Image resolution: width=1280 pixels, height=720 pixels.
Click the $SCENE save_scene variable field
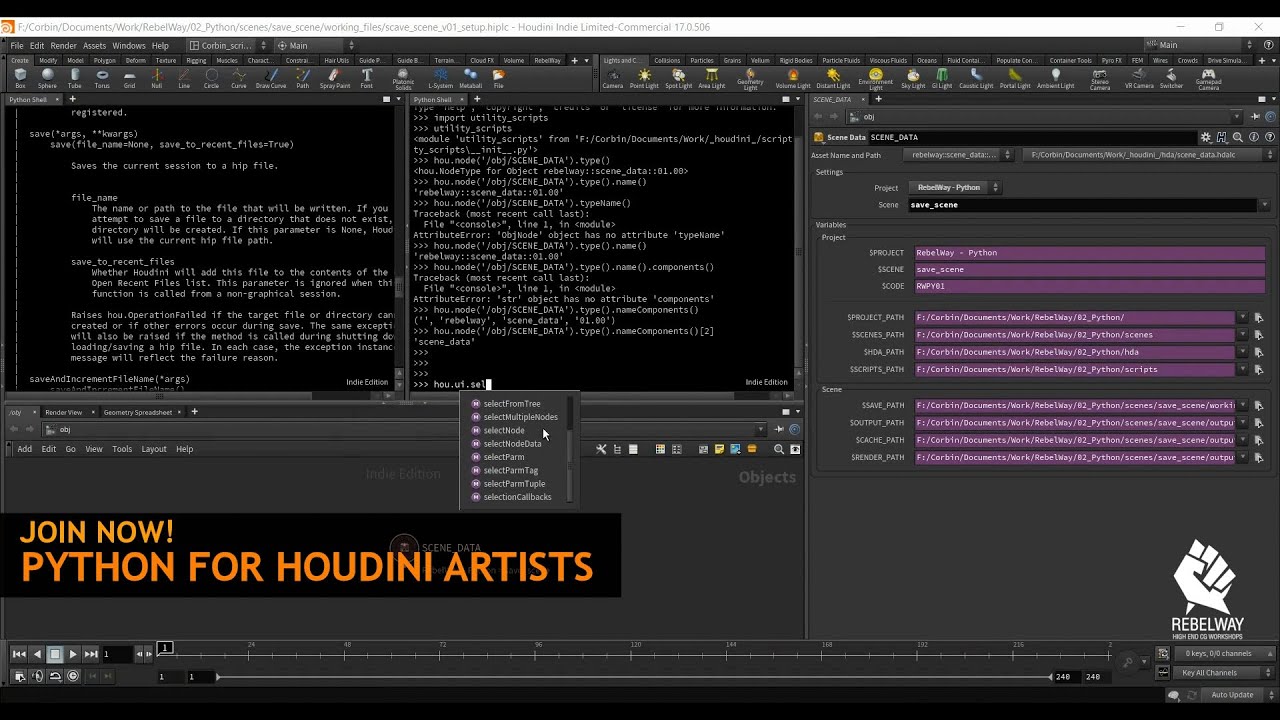[1090, 269]
